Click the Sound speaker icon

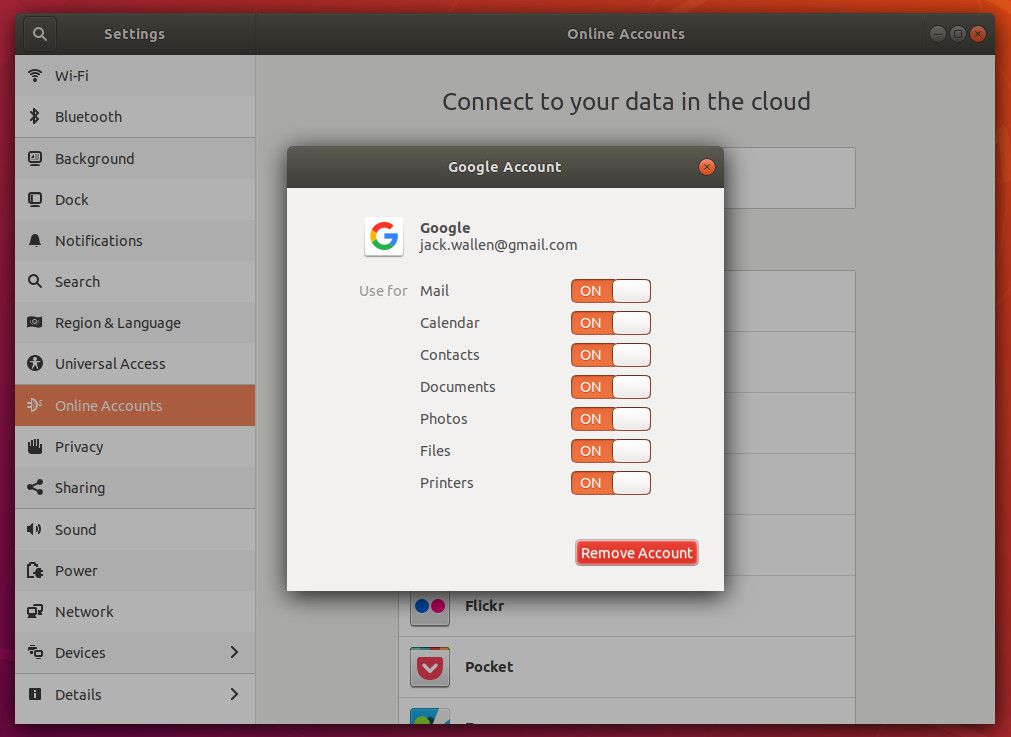coord(35,529)
